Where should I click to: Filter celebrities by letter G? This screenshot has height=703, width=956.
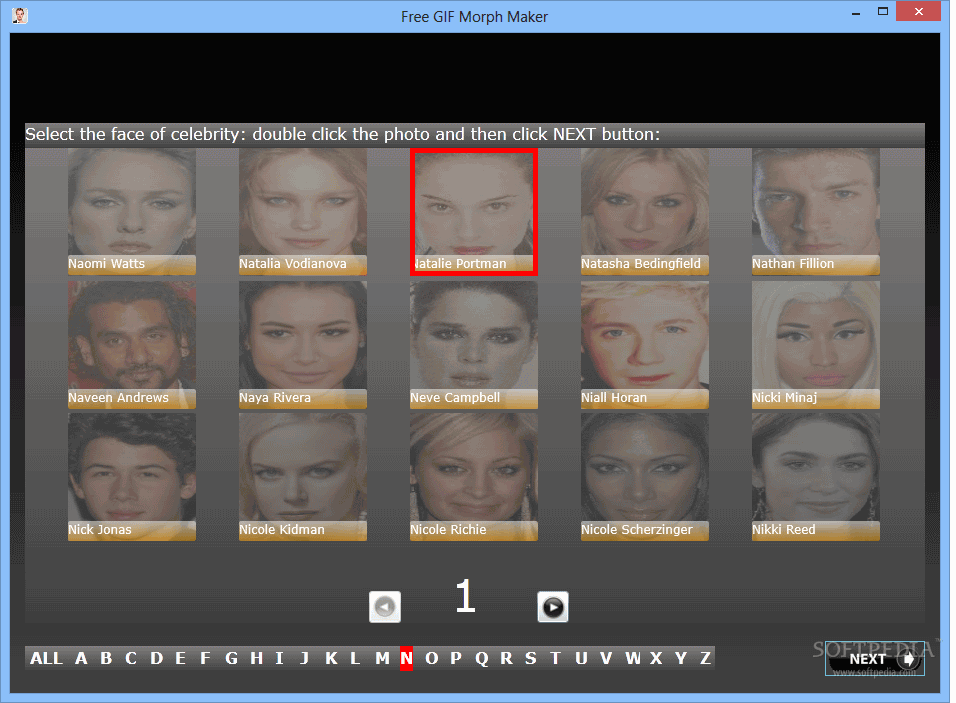[x=231, y=658]
